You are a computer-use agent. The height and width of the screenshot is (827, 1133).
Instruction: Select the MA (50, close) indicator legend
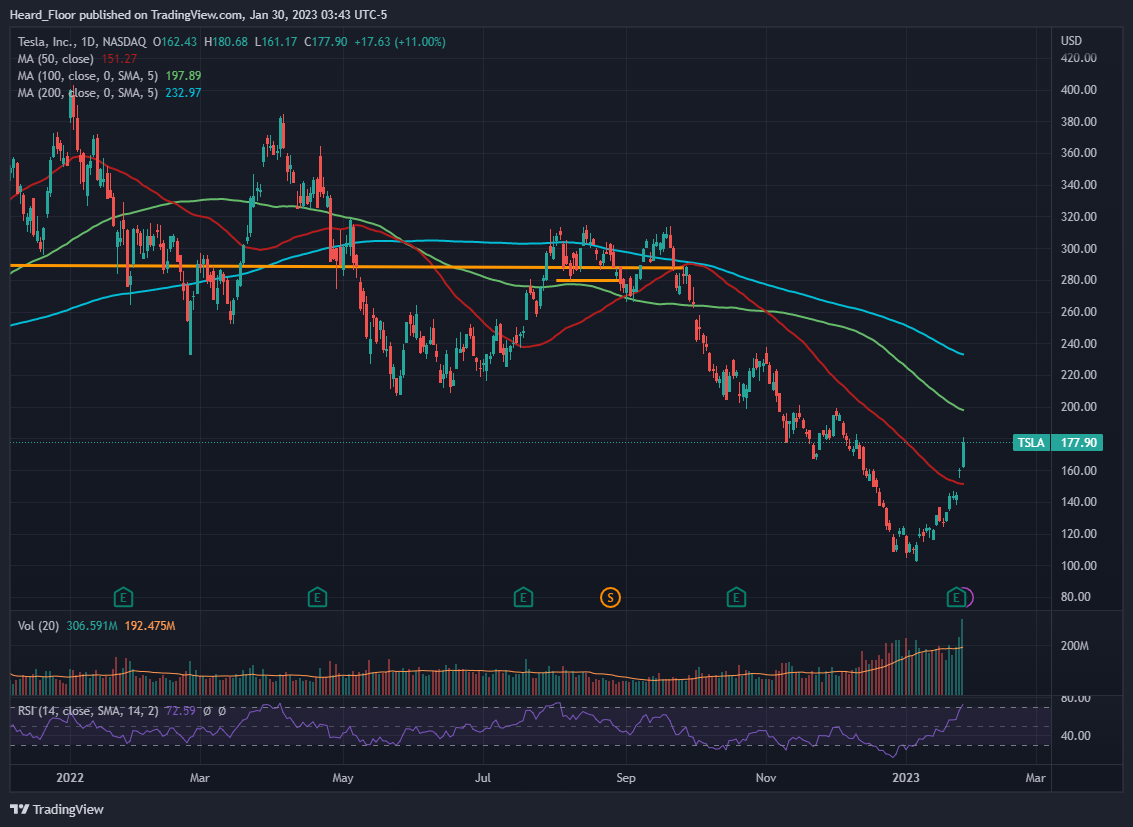56,59
